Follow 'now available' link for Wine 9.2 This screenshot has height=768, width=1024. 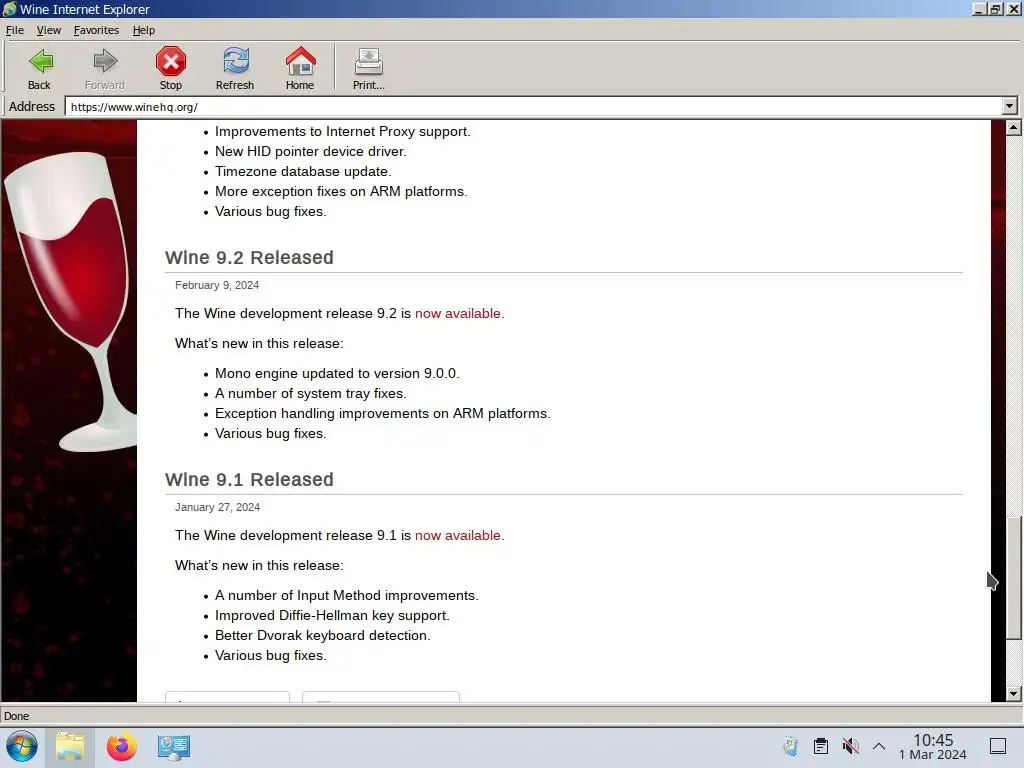click(x=458, y=313)
